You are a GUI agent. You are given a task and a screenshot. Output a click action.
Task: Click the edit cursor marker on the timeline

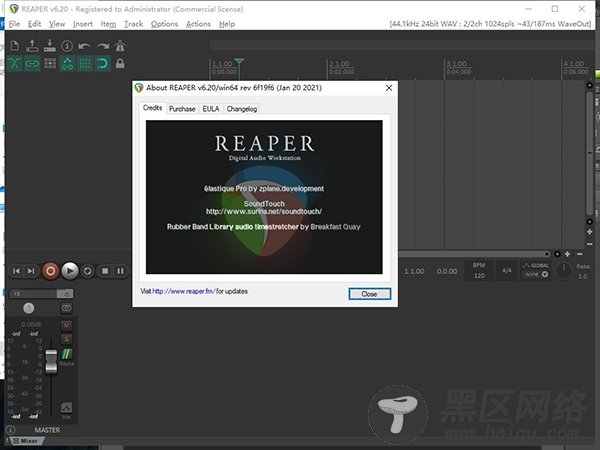239,61
